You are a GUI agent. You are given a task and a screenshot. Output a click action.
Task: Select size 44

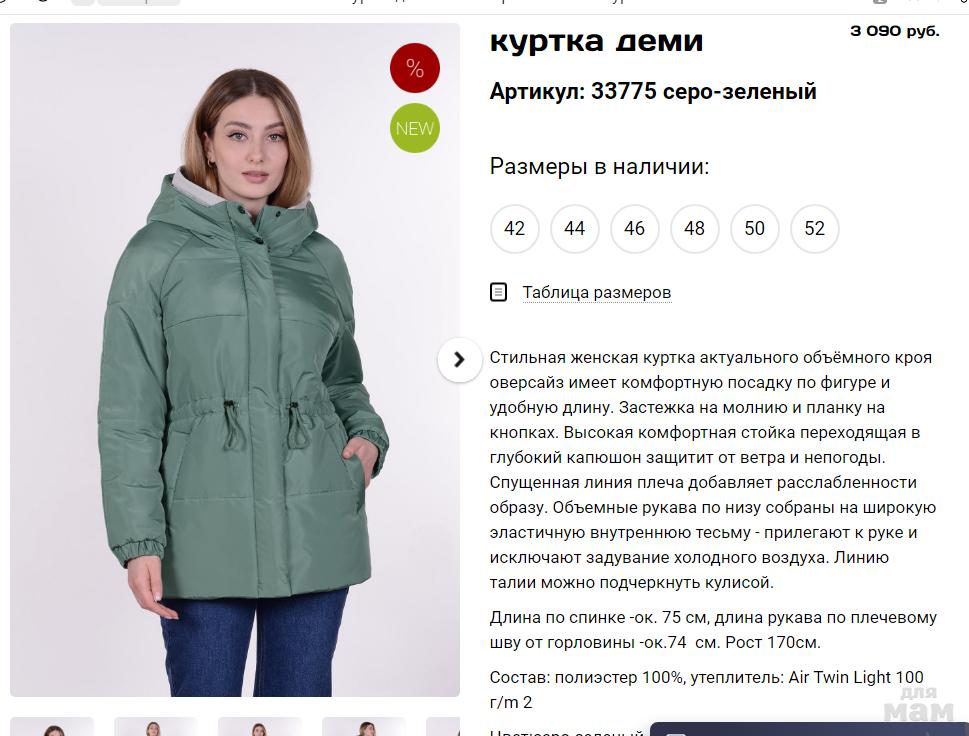(x=574, y=229)
